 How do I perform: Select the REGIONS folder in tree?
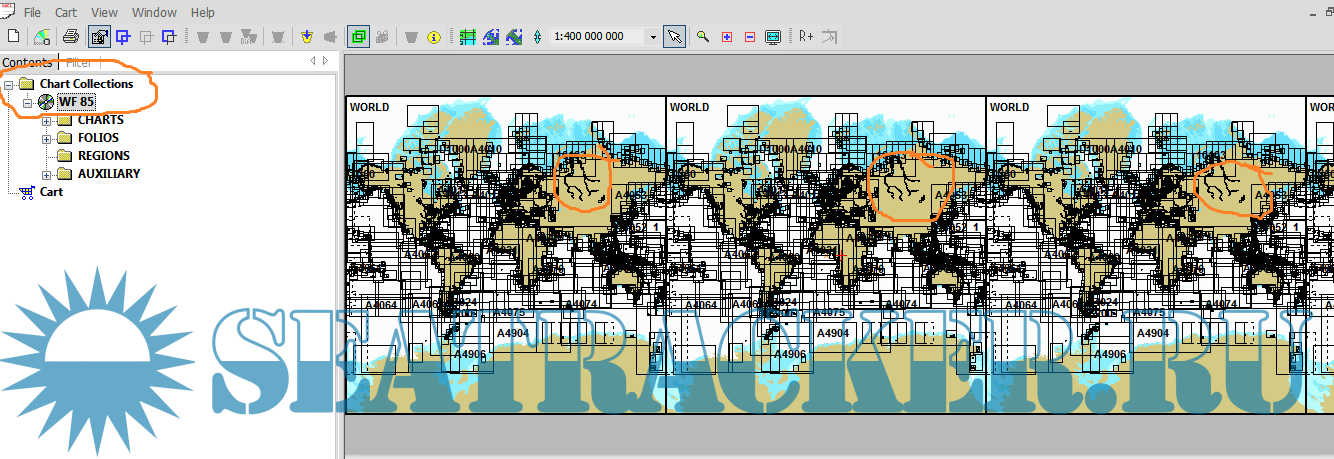pos(103,156)
